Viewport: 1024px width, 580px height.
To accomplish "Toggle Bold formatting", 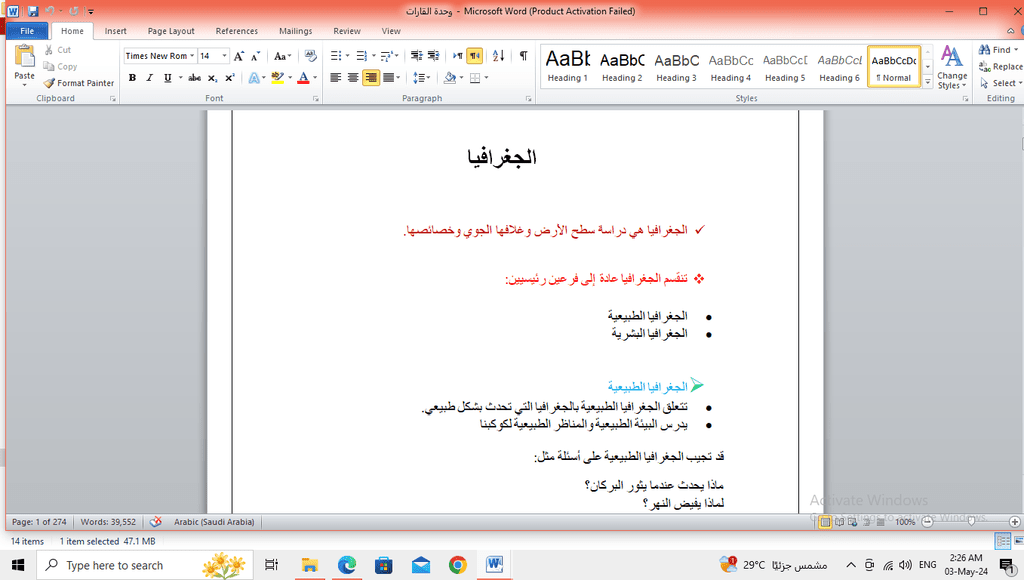I will [x=133, y=78].
